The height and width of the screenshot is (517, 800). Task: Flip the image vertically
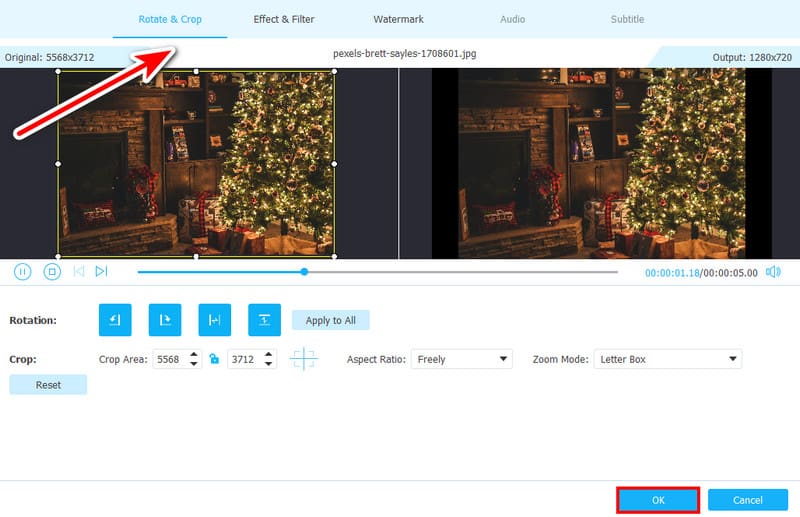(x=264, y=320)
